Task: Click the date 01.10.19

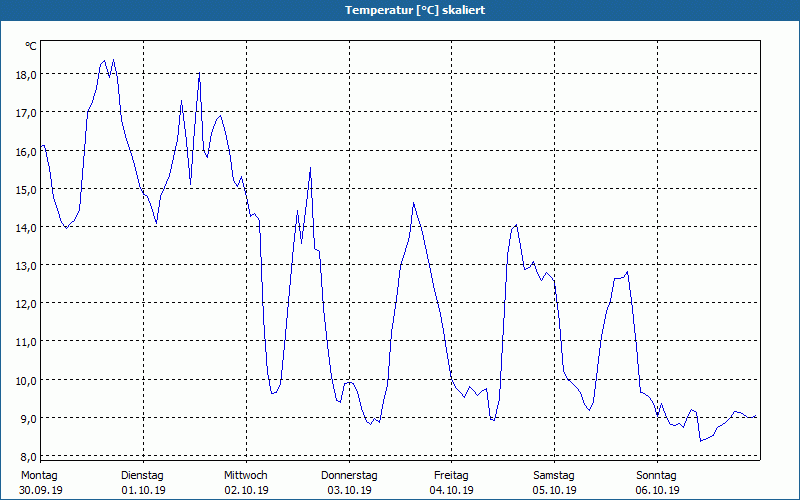Action: click(143, 490)
